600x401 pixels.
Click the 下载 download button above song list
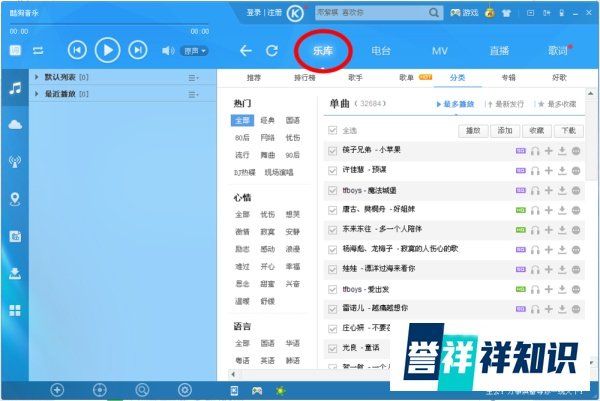tap(569, 131)
